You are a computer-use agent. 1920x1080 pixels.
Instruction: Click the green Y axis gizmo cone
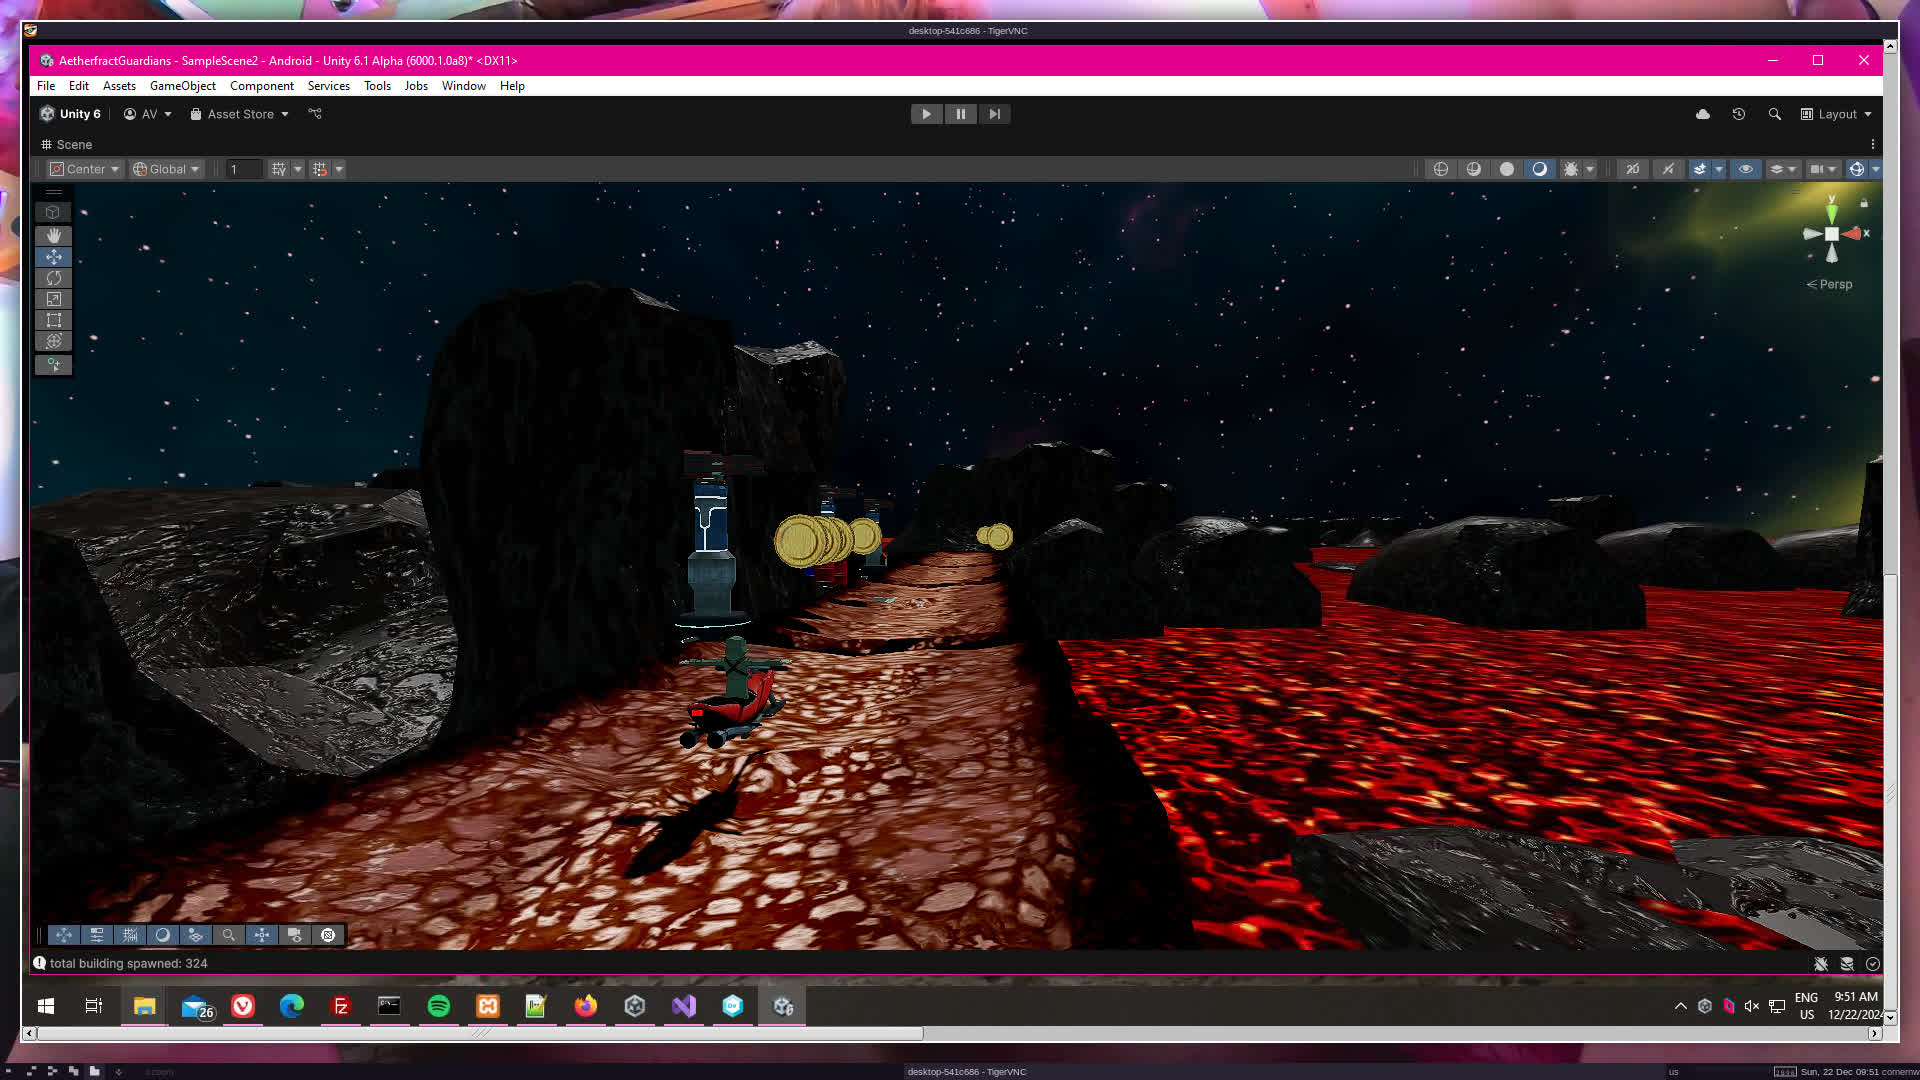tap(1832, 212)
